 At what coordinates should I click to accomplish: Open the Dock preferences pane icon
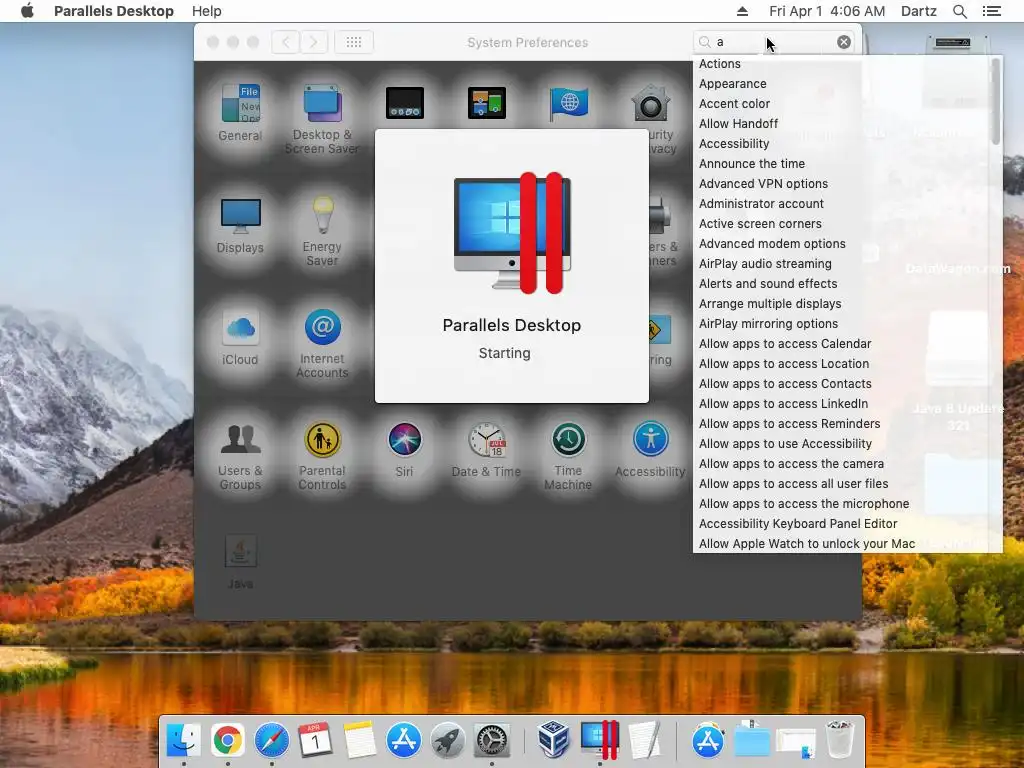pyautogui.click(x=405, y=103)
